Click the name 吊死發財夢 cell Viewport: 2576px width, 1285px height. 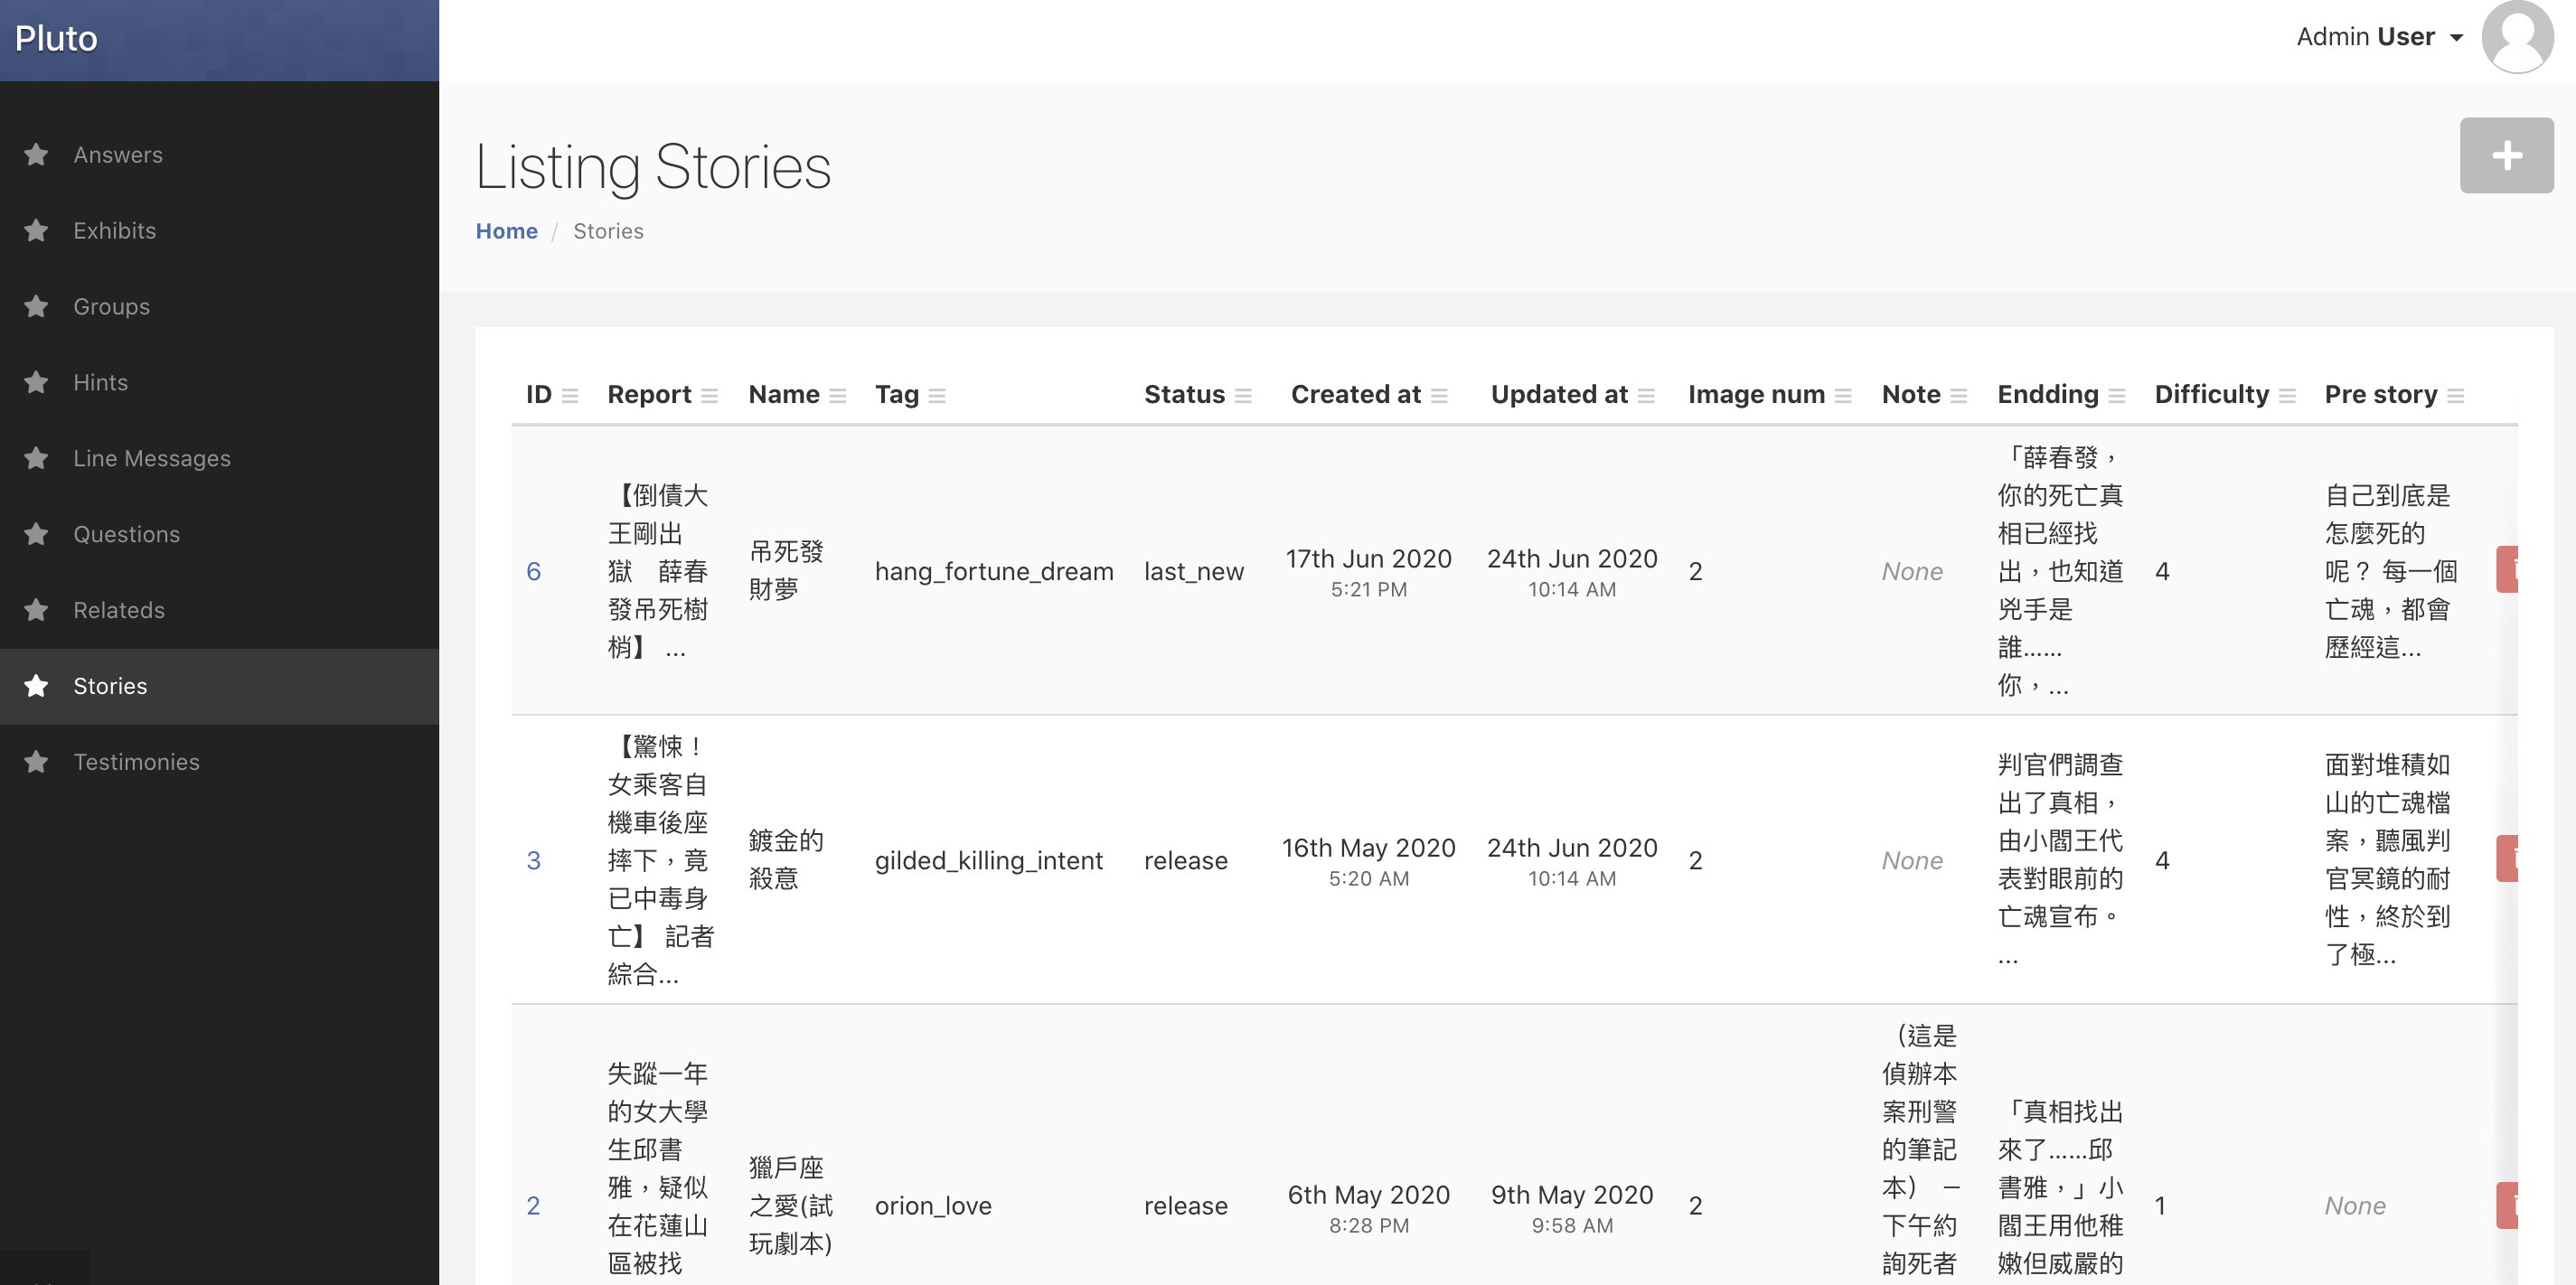click(786, 570)
